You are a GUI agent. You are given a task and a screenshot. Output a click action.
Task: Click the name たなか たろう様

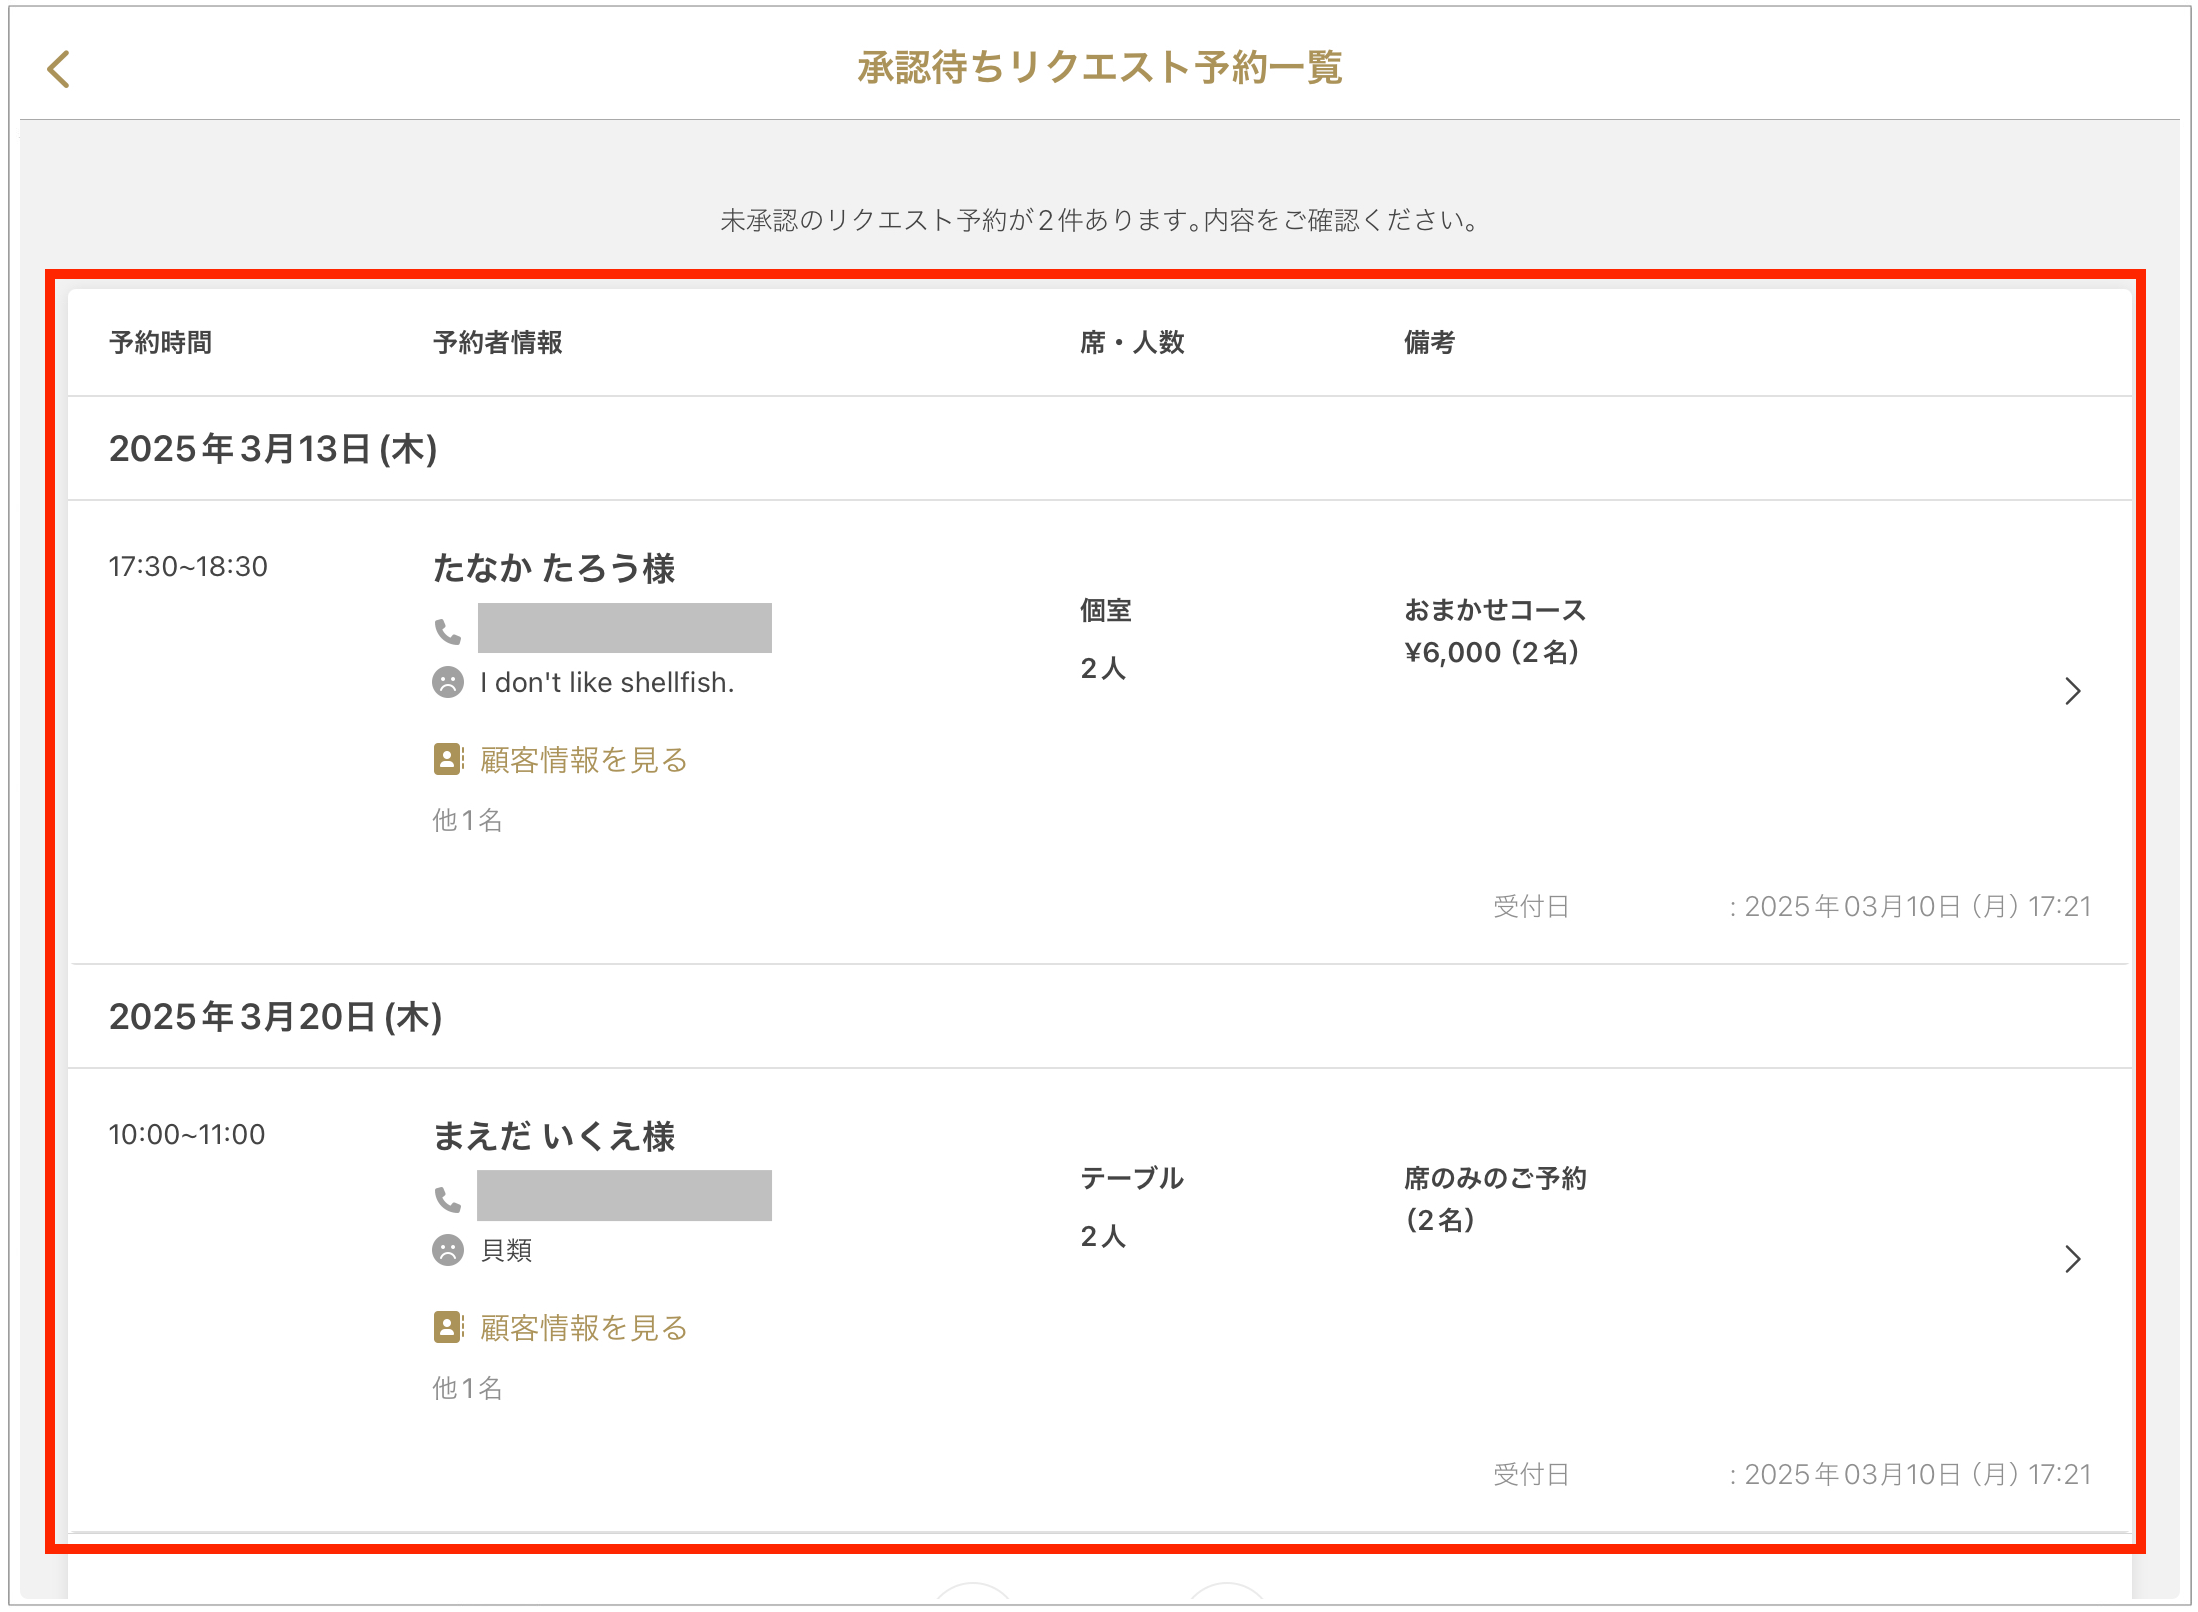(553, 568)
